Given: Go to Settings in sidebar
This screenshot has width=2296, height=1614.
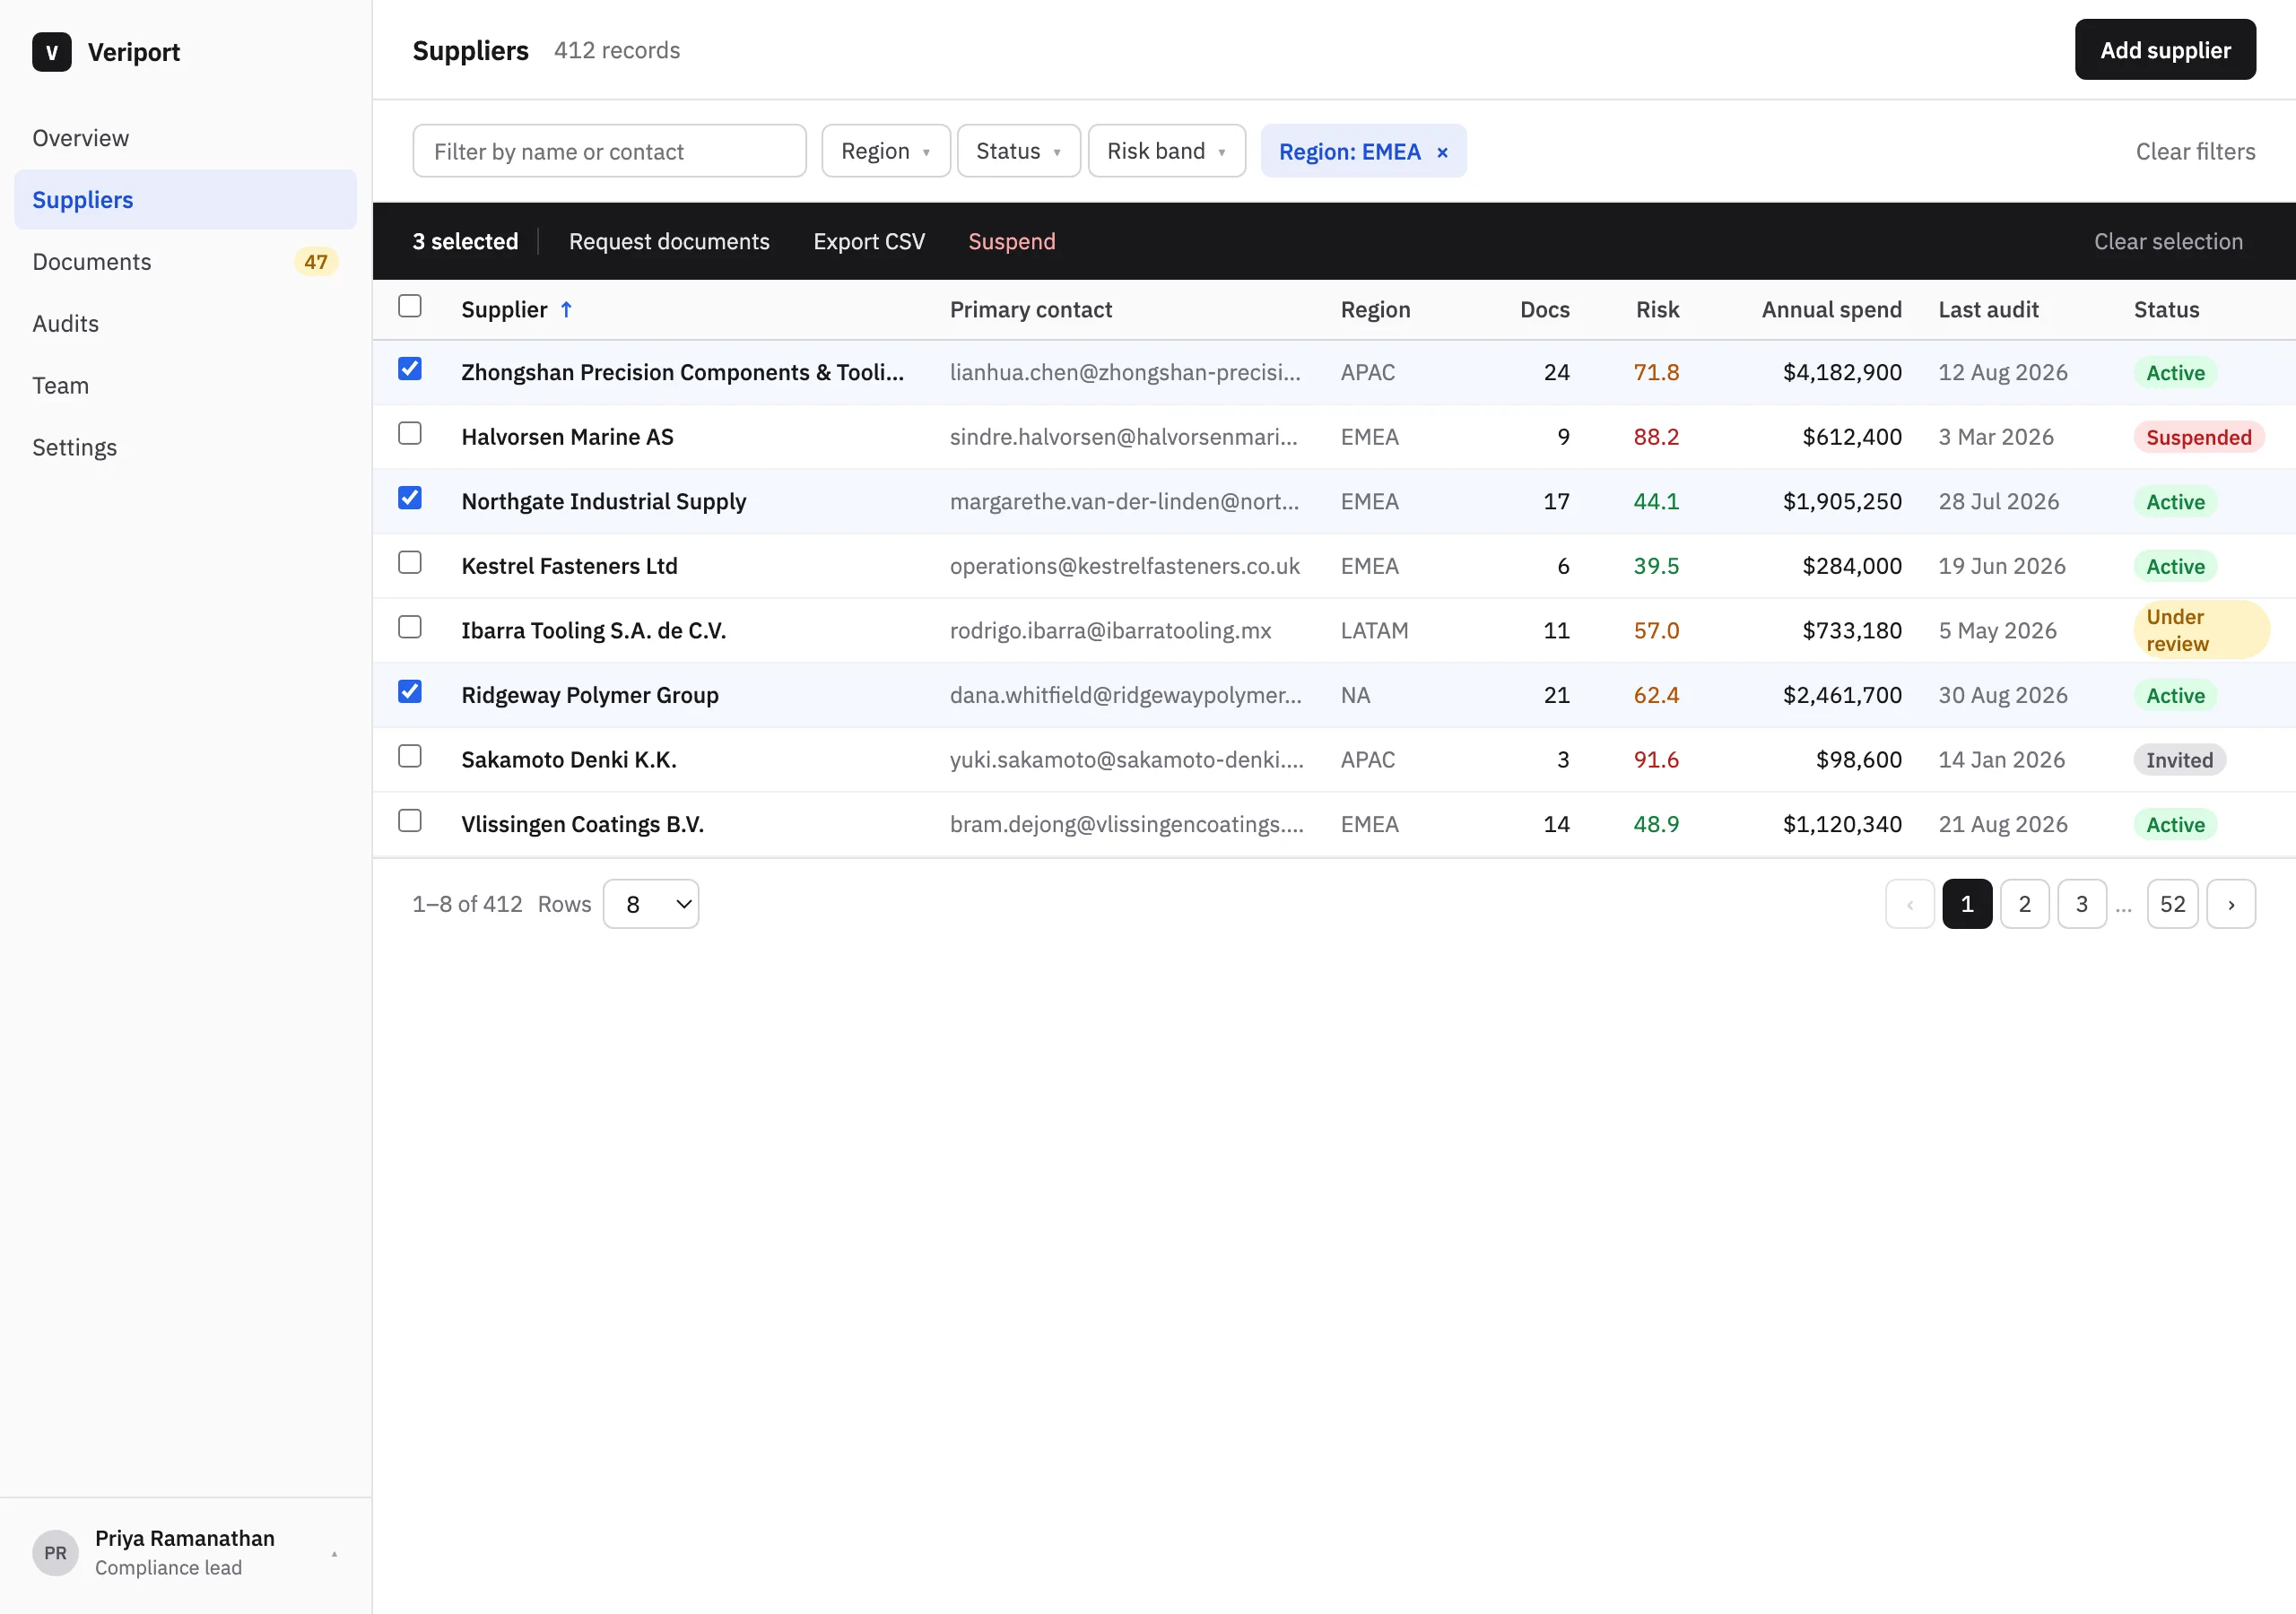Looking at the screenshot, I should pyautogui.click(x=185, y=448).
